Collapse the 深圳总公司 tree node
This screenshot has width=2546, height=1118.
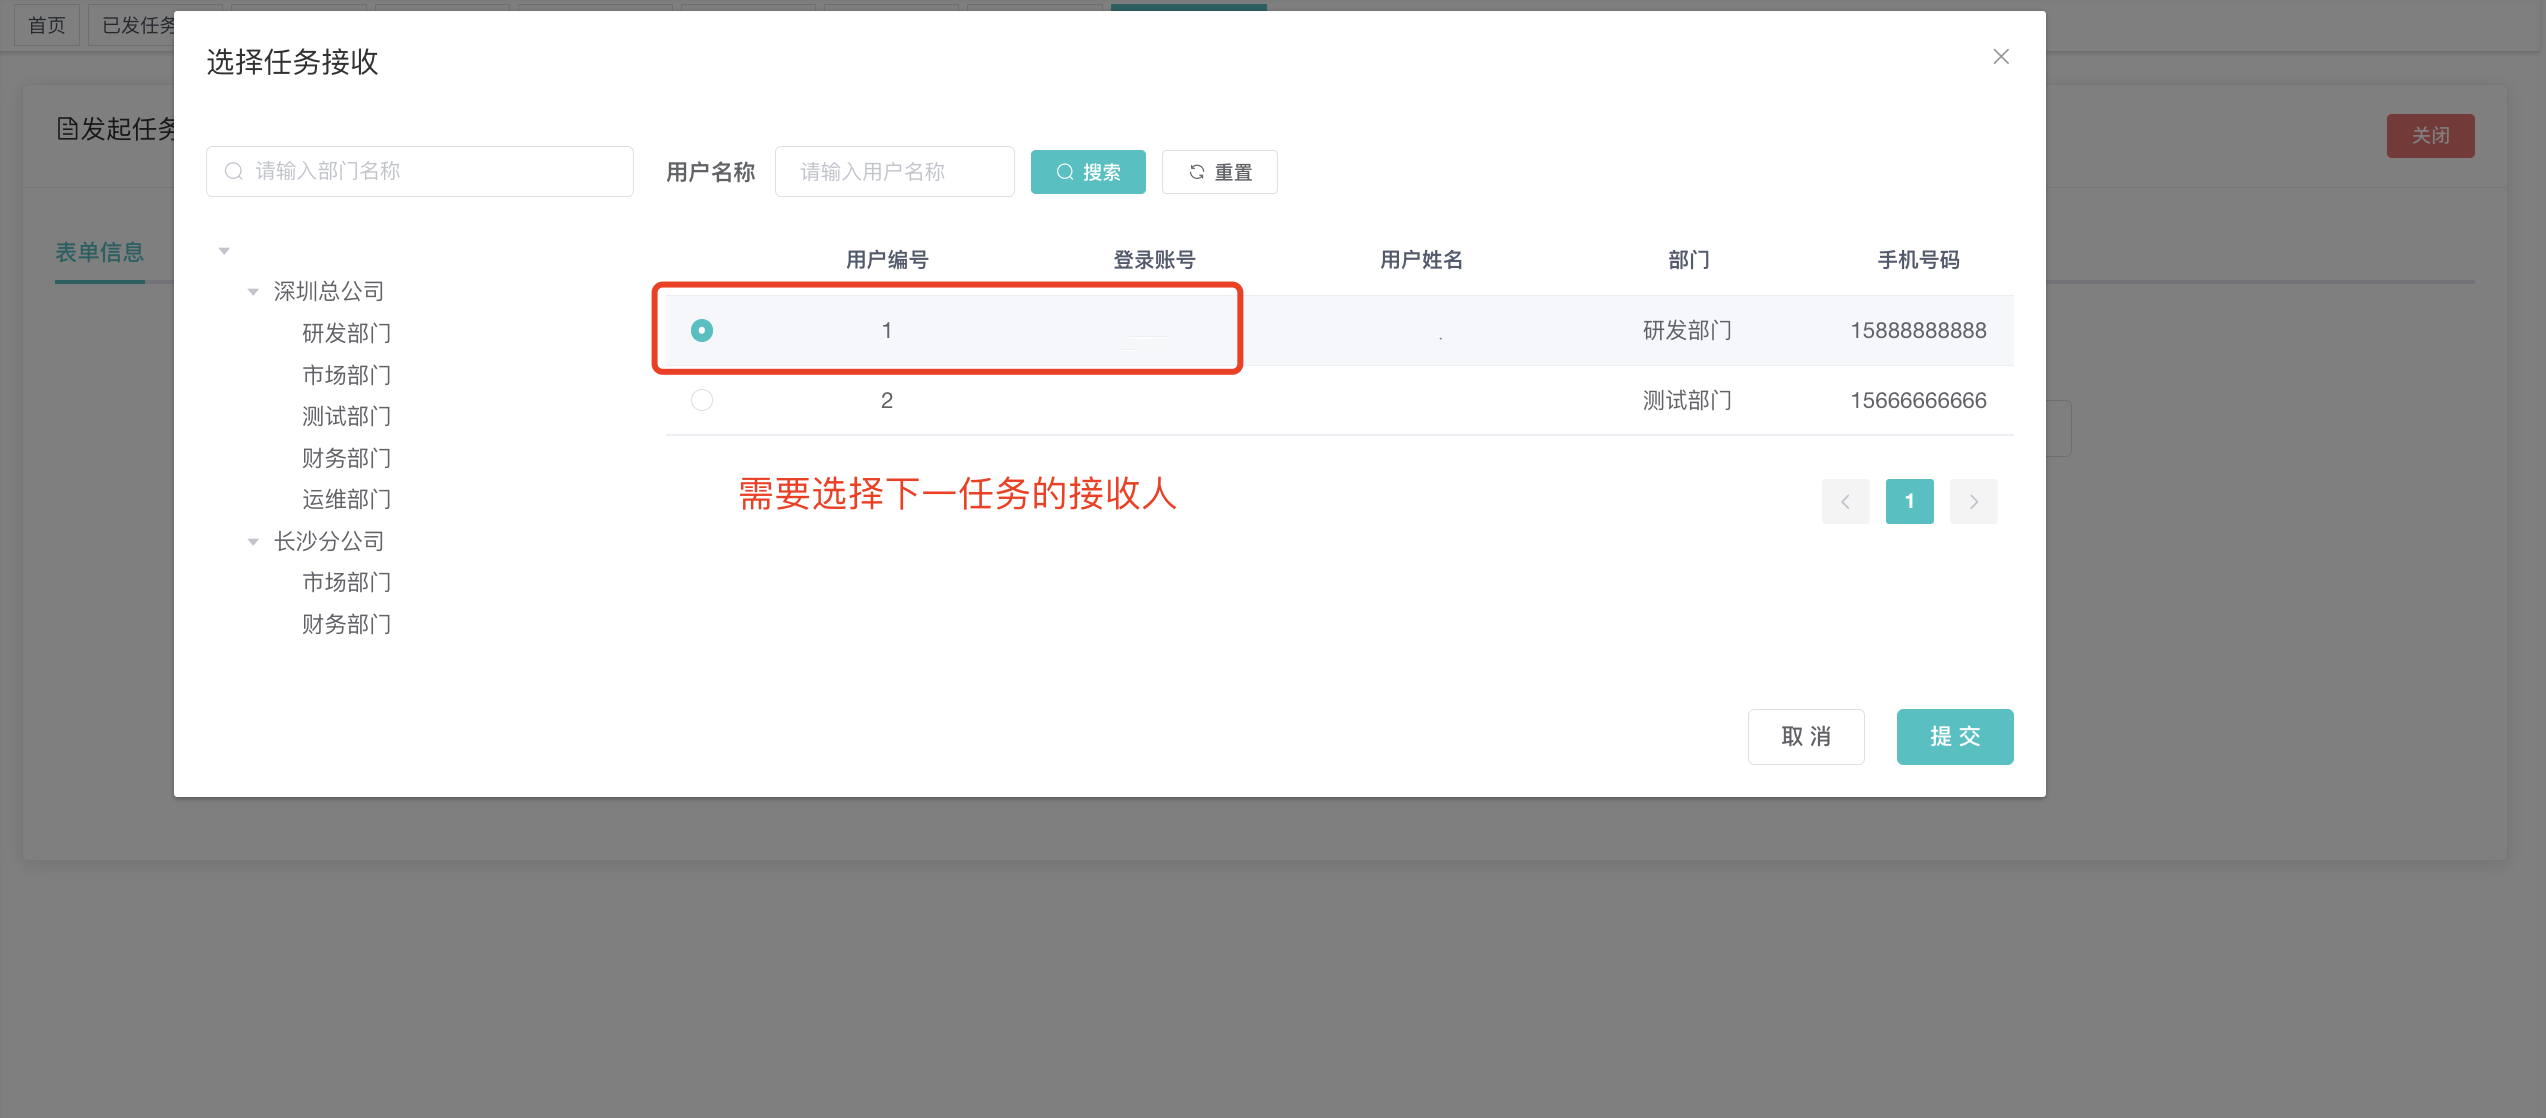pyautogui.click(x=253, y=291)
